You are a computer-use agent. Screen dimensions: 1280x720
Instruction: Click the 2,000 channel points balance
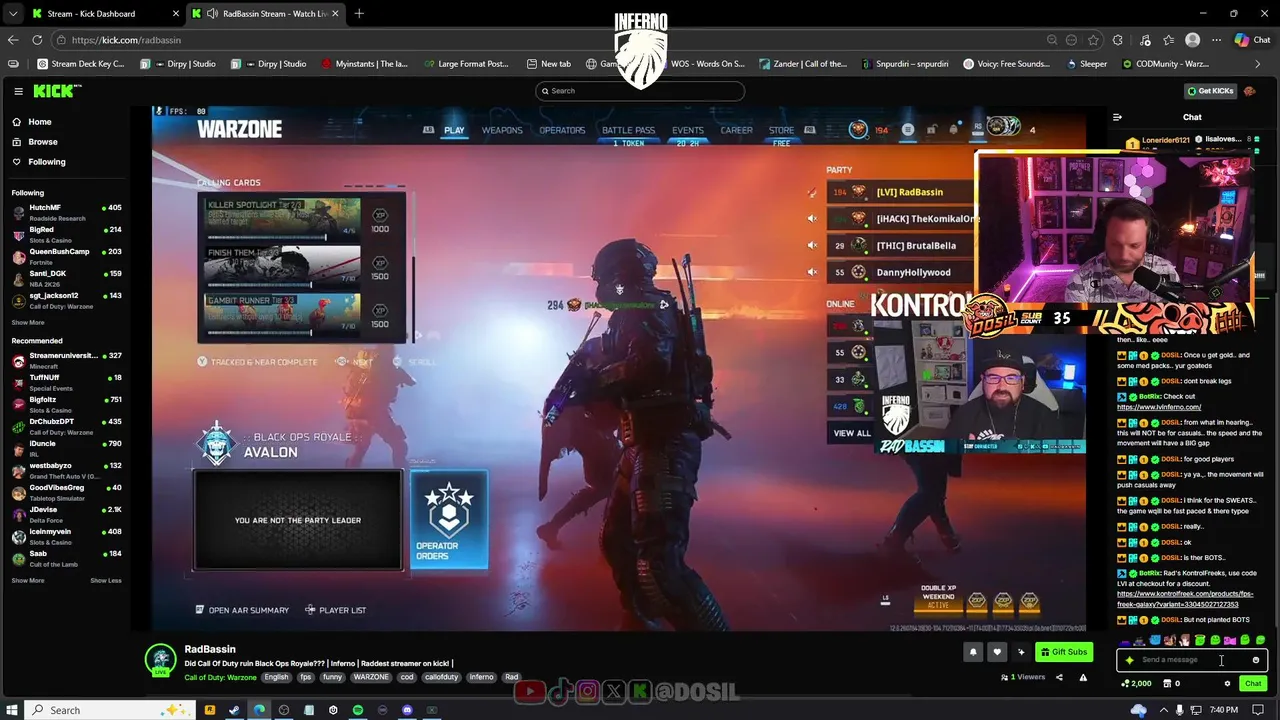1137,684
